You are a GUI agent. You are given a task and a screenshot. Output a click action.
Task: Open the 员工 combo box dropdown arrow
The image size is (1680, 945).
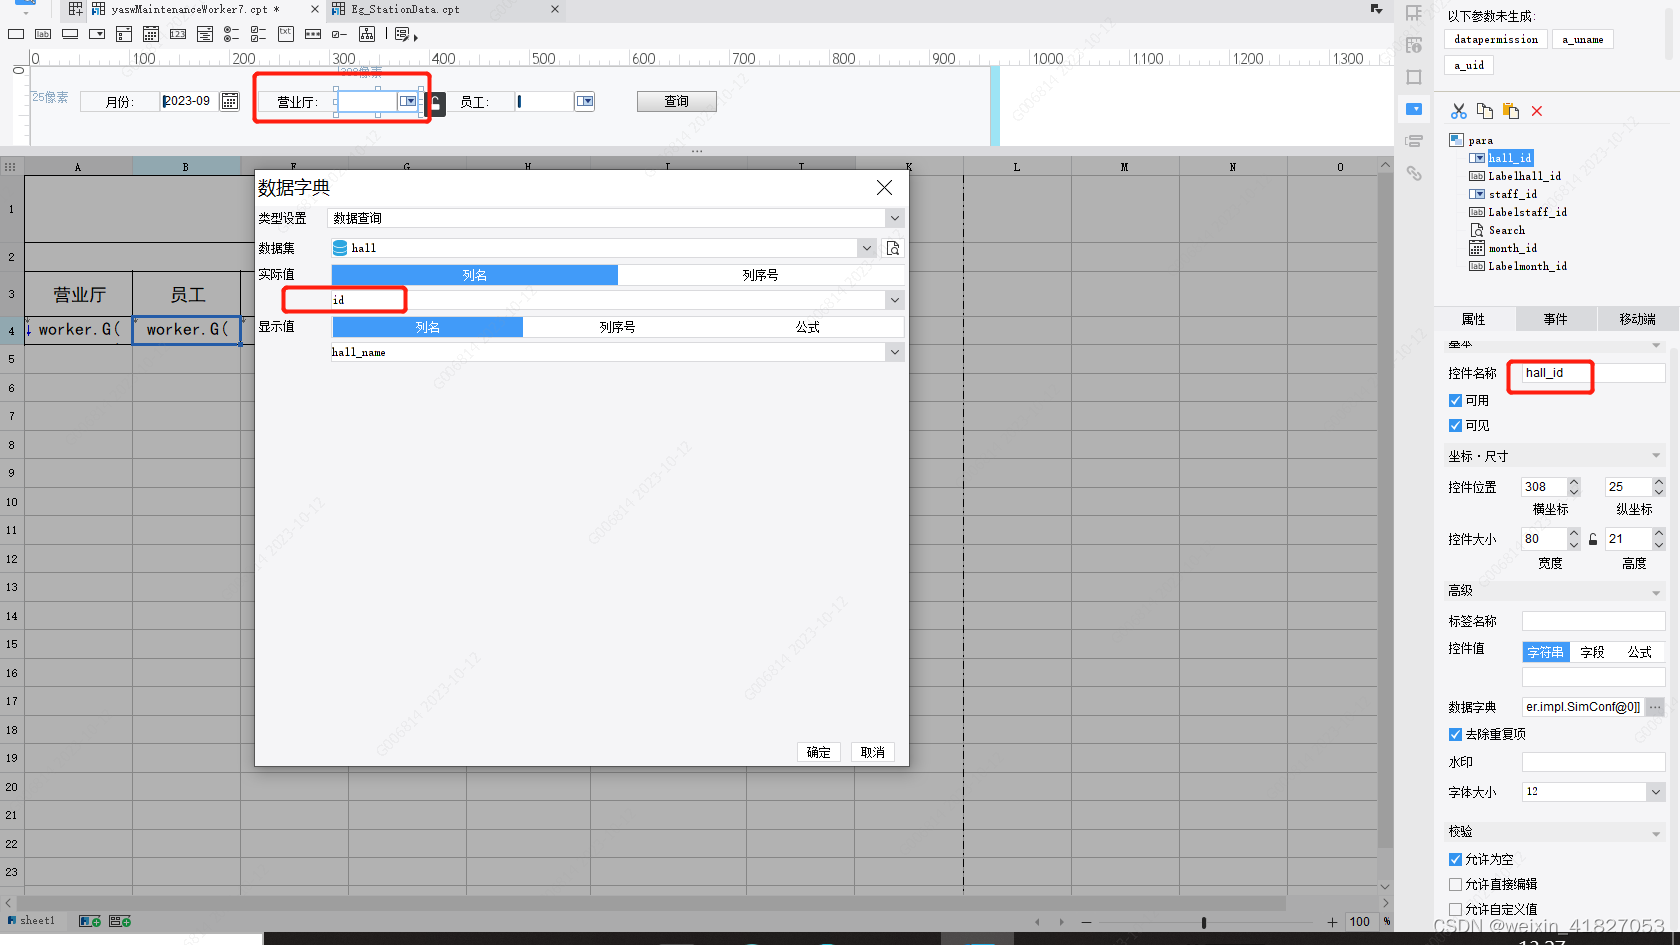(585, 101)
